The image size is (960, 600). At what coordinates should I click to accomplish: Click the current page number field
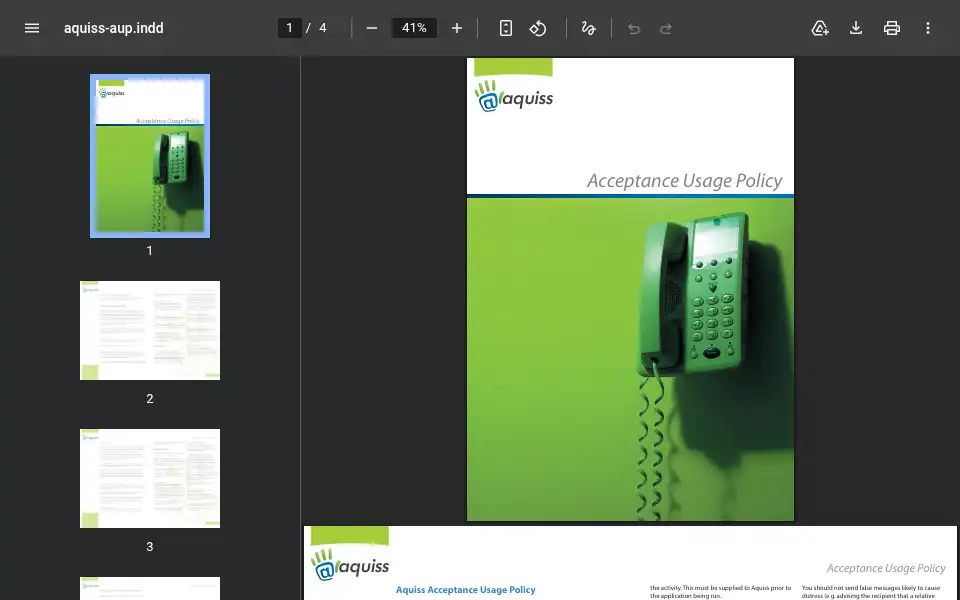pos(290,28)
